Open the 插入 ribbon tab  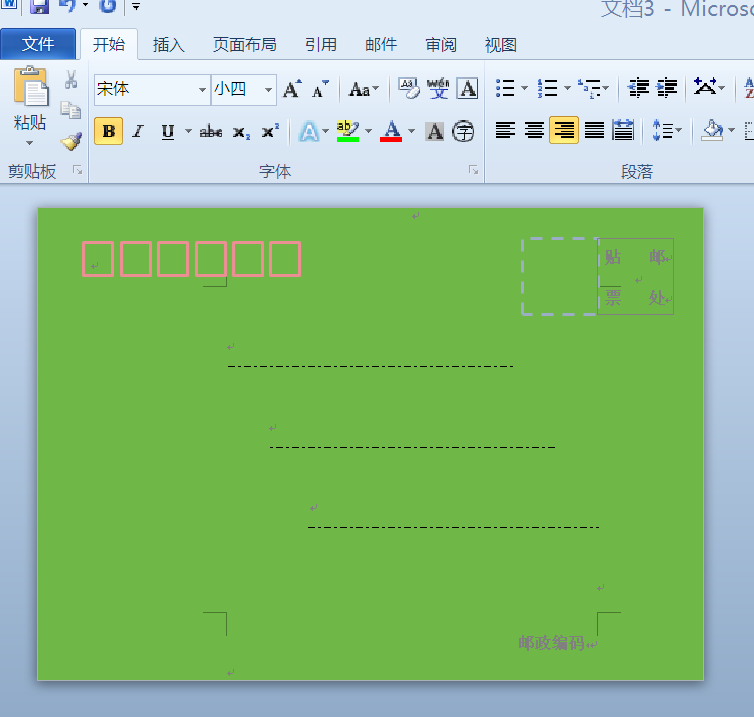(x=168, y=45)
